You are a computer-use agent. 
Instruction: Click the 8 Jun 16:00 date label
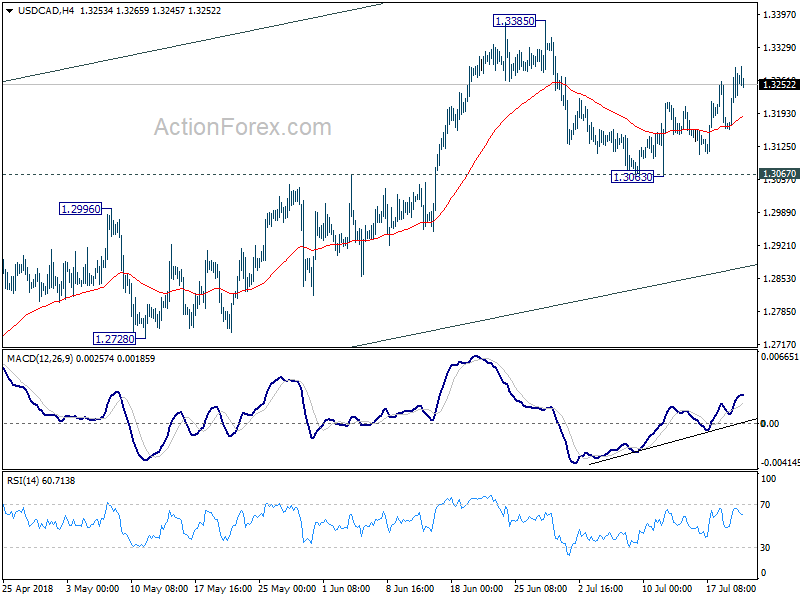410,589
